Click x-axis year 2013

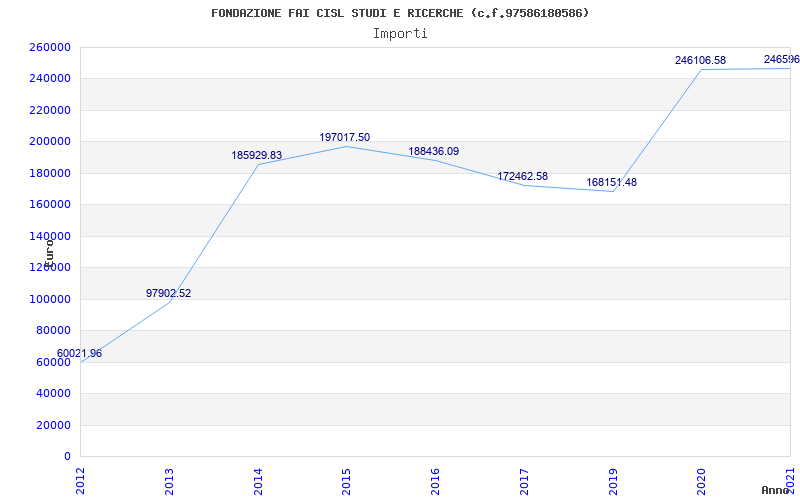click(x=170, y=481)
